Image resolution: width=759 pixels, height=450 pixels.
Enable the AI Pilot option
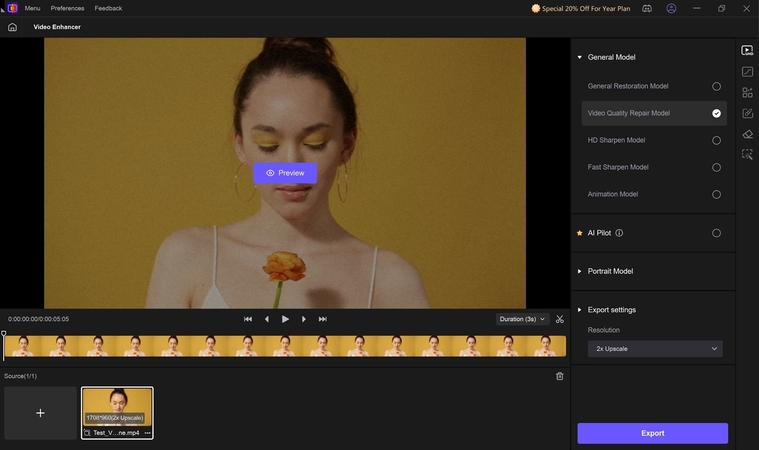coord(716,233)
